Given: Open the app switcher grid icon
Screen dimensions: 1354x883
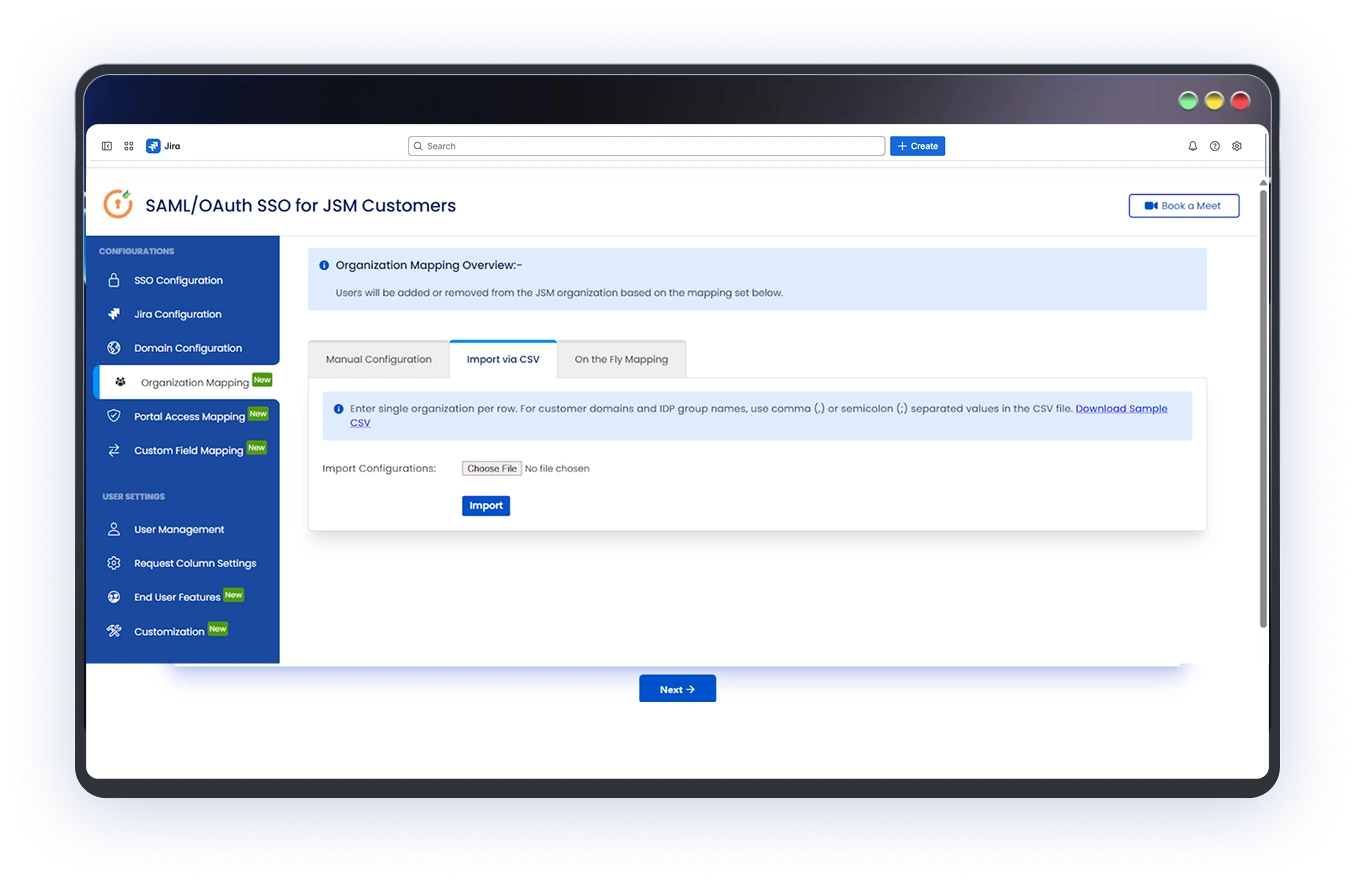Looking at the screenshot, I should pos(129,146).
